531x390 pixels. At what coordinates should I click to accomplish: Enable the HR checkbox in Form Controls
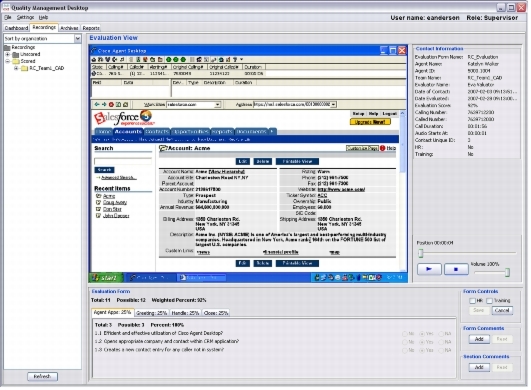coord(472,301)
